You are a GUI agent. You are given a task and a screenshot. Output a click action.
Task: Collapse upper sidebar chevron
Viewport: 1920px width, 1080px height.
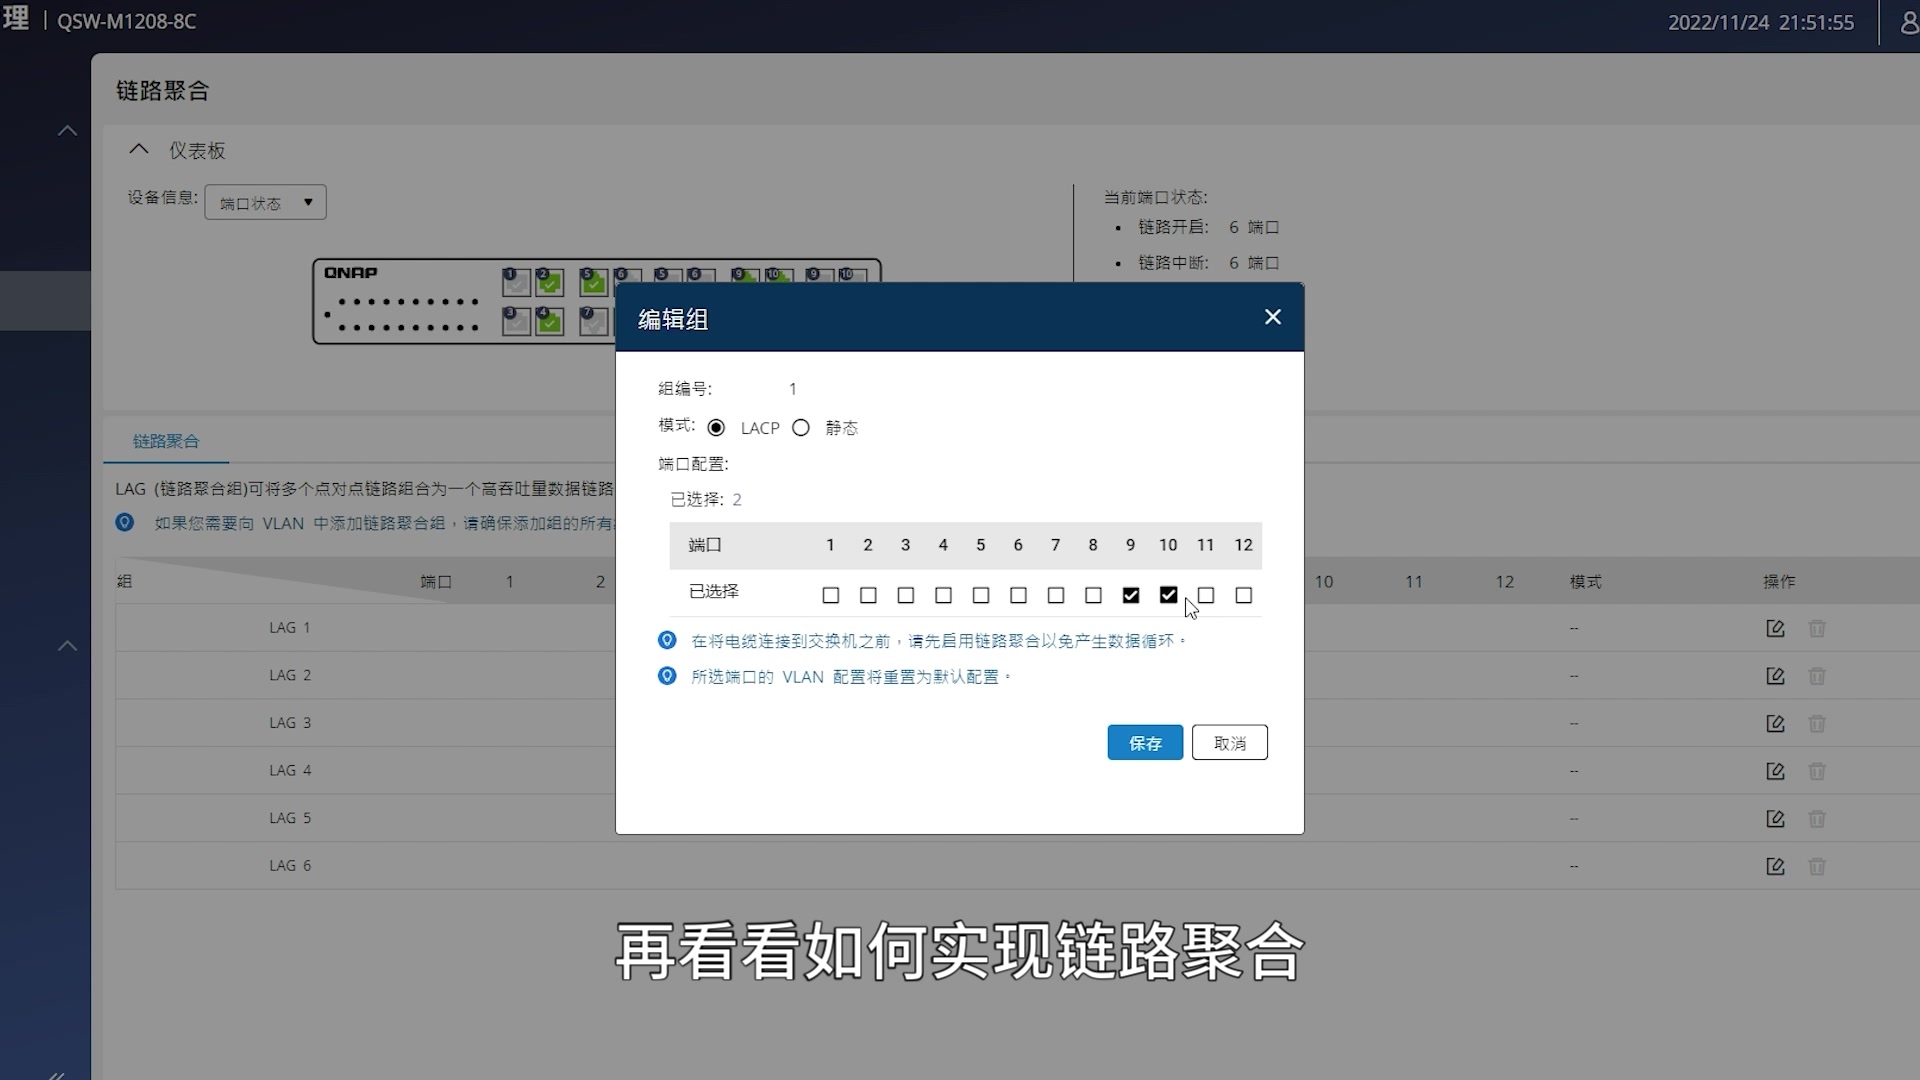67,131
